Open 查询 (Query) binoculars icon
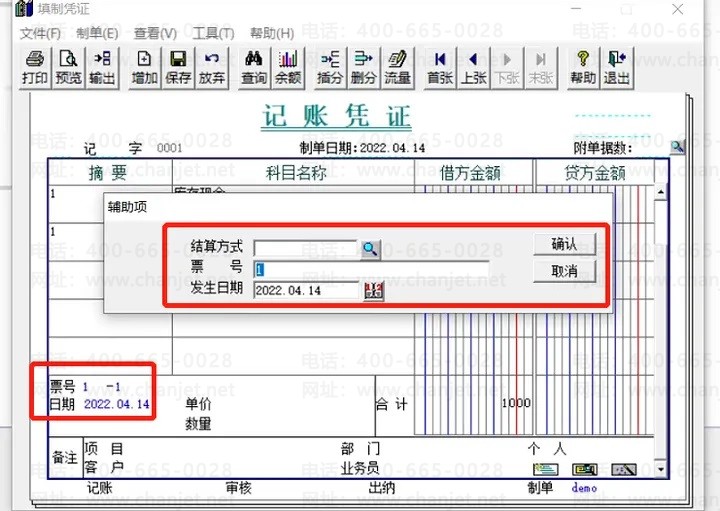 click(x=253, y=67)
